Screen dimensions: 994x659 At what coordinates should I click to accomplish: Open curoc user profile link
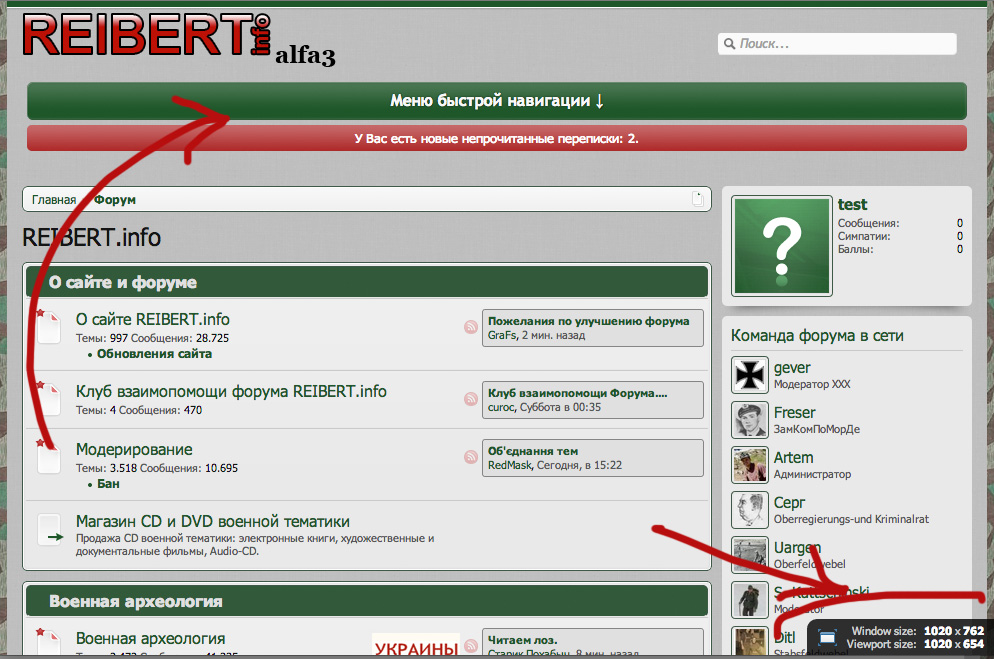[501, 407]
